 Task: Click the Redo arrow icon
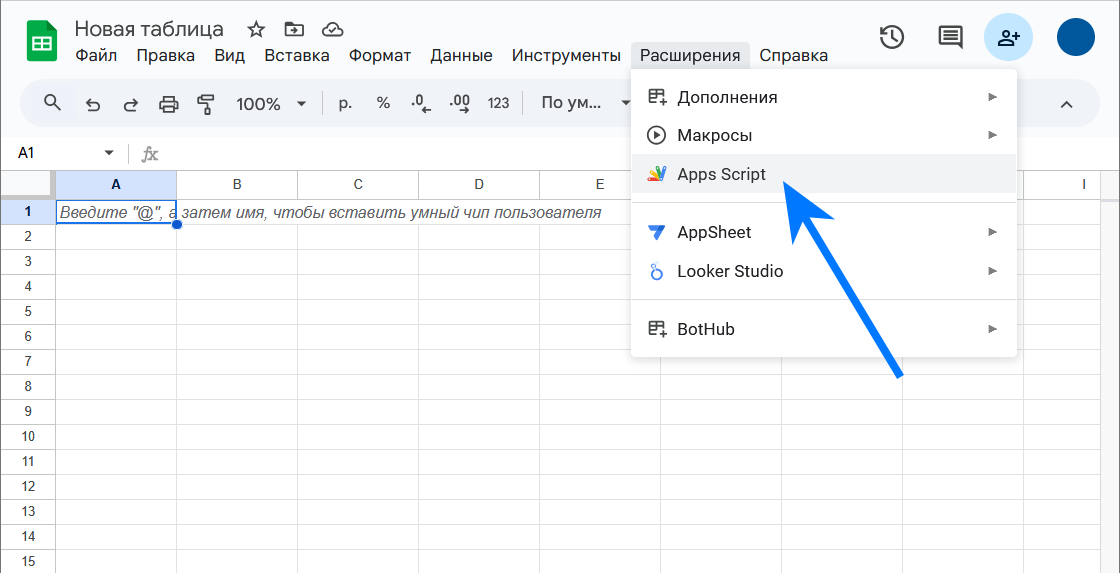click(130, 104)
